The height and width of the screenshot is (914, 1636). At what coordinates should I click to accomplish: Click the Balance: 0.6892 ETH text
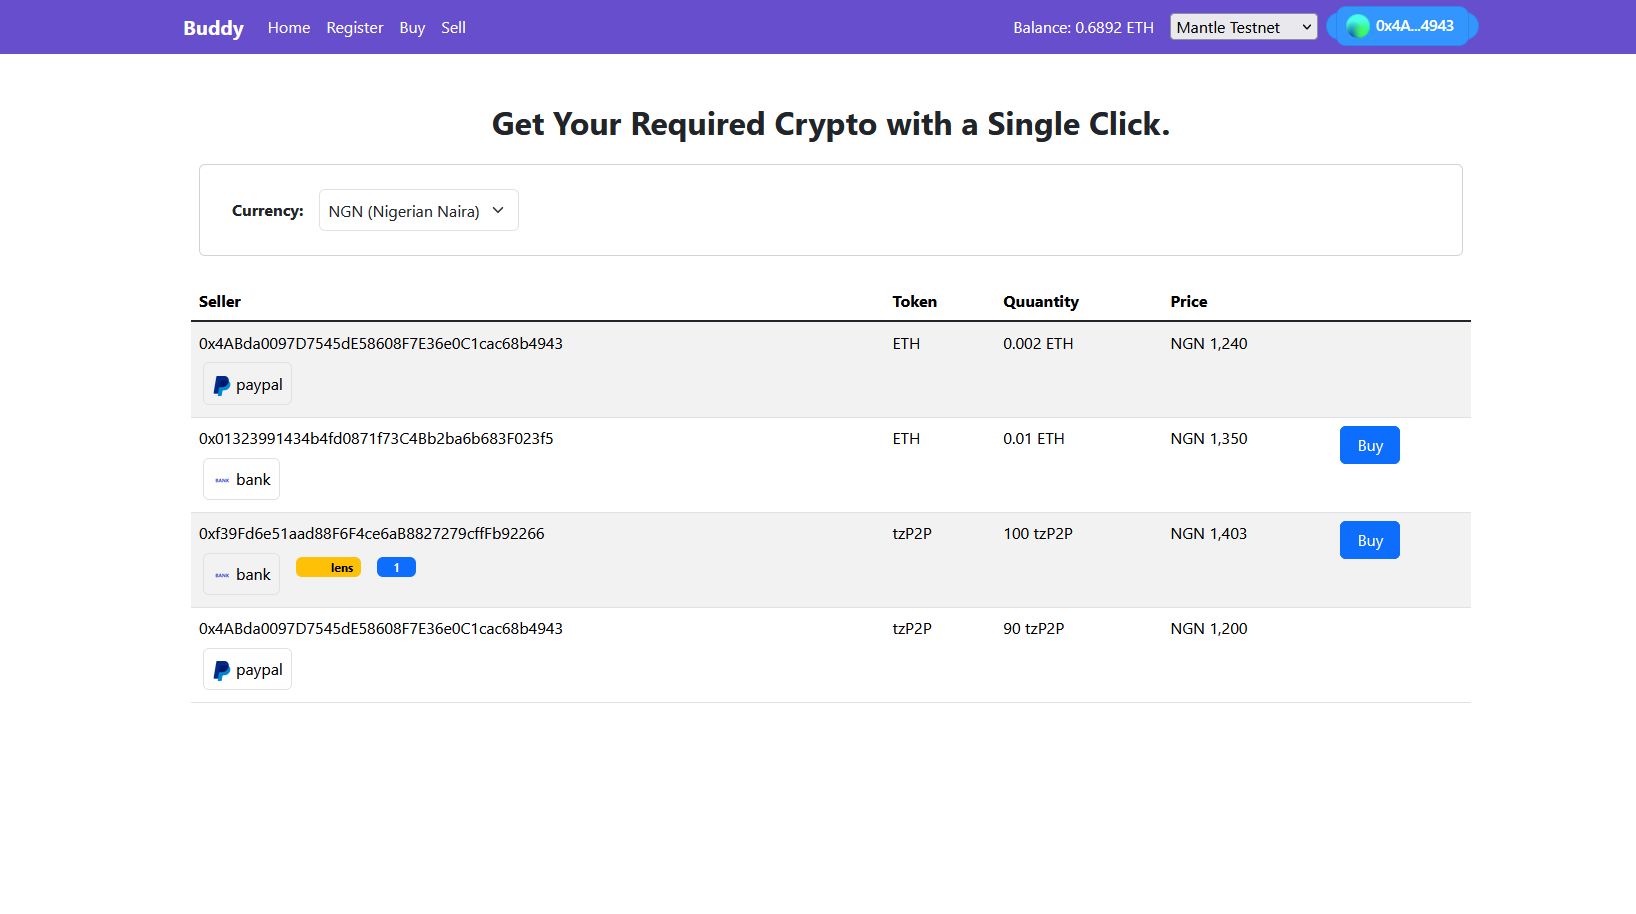point(1083,28)
